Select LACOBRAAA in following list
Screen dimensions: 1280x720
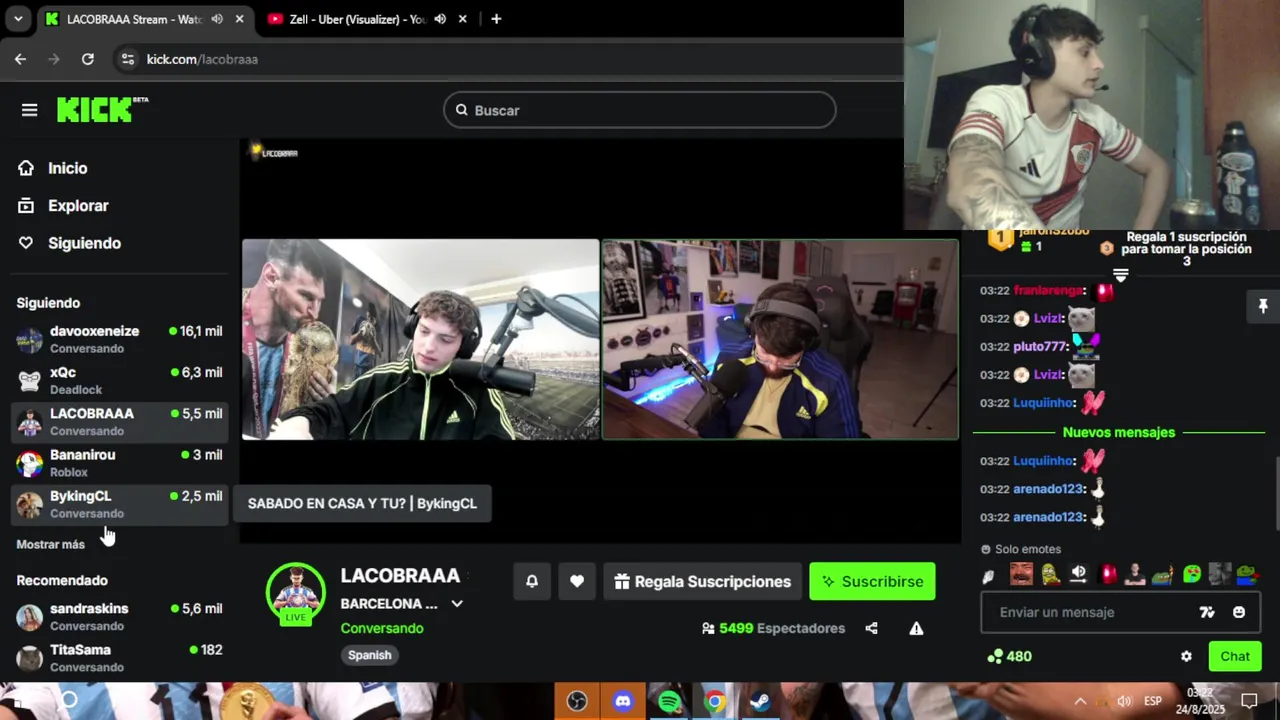(x=119, y=422)
